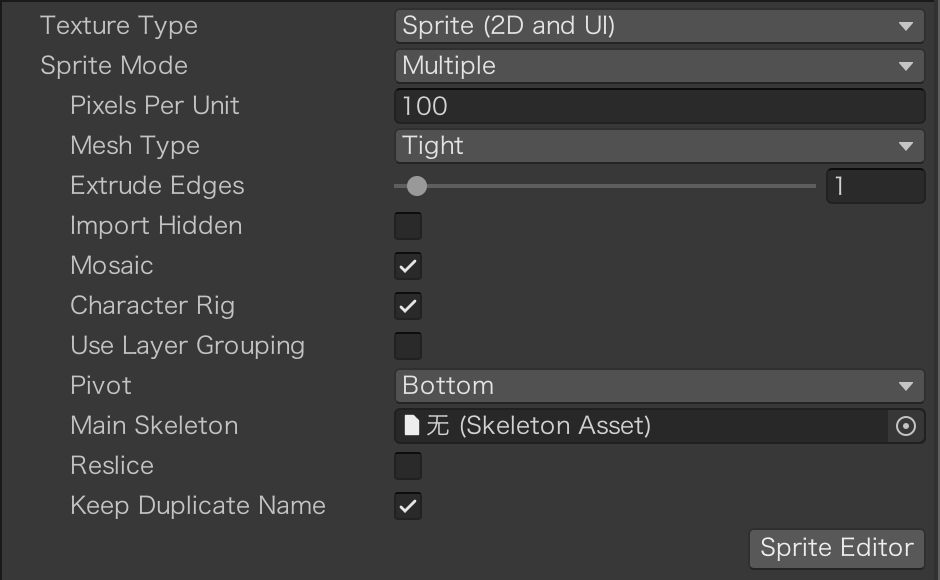This screenshot has height=580, width=940.
Task: Click the Extrude Edges label
Action: pos(157,186)
